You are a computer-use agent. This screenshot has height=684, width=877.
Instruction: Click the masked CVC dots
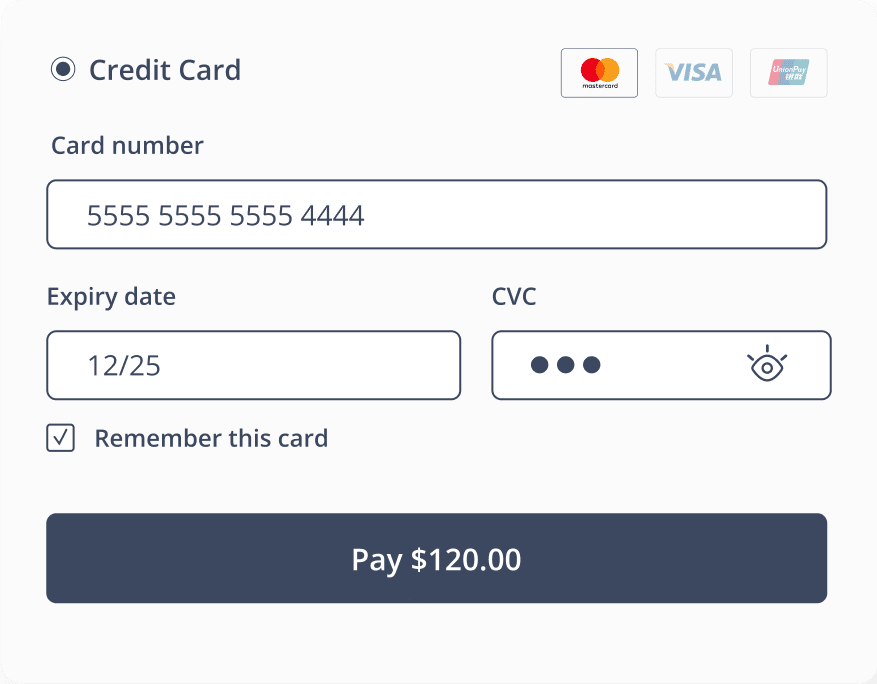tap(565, 365)
